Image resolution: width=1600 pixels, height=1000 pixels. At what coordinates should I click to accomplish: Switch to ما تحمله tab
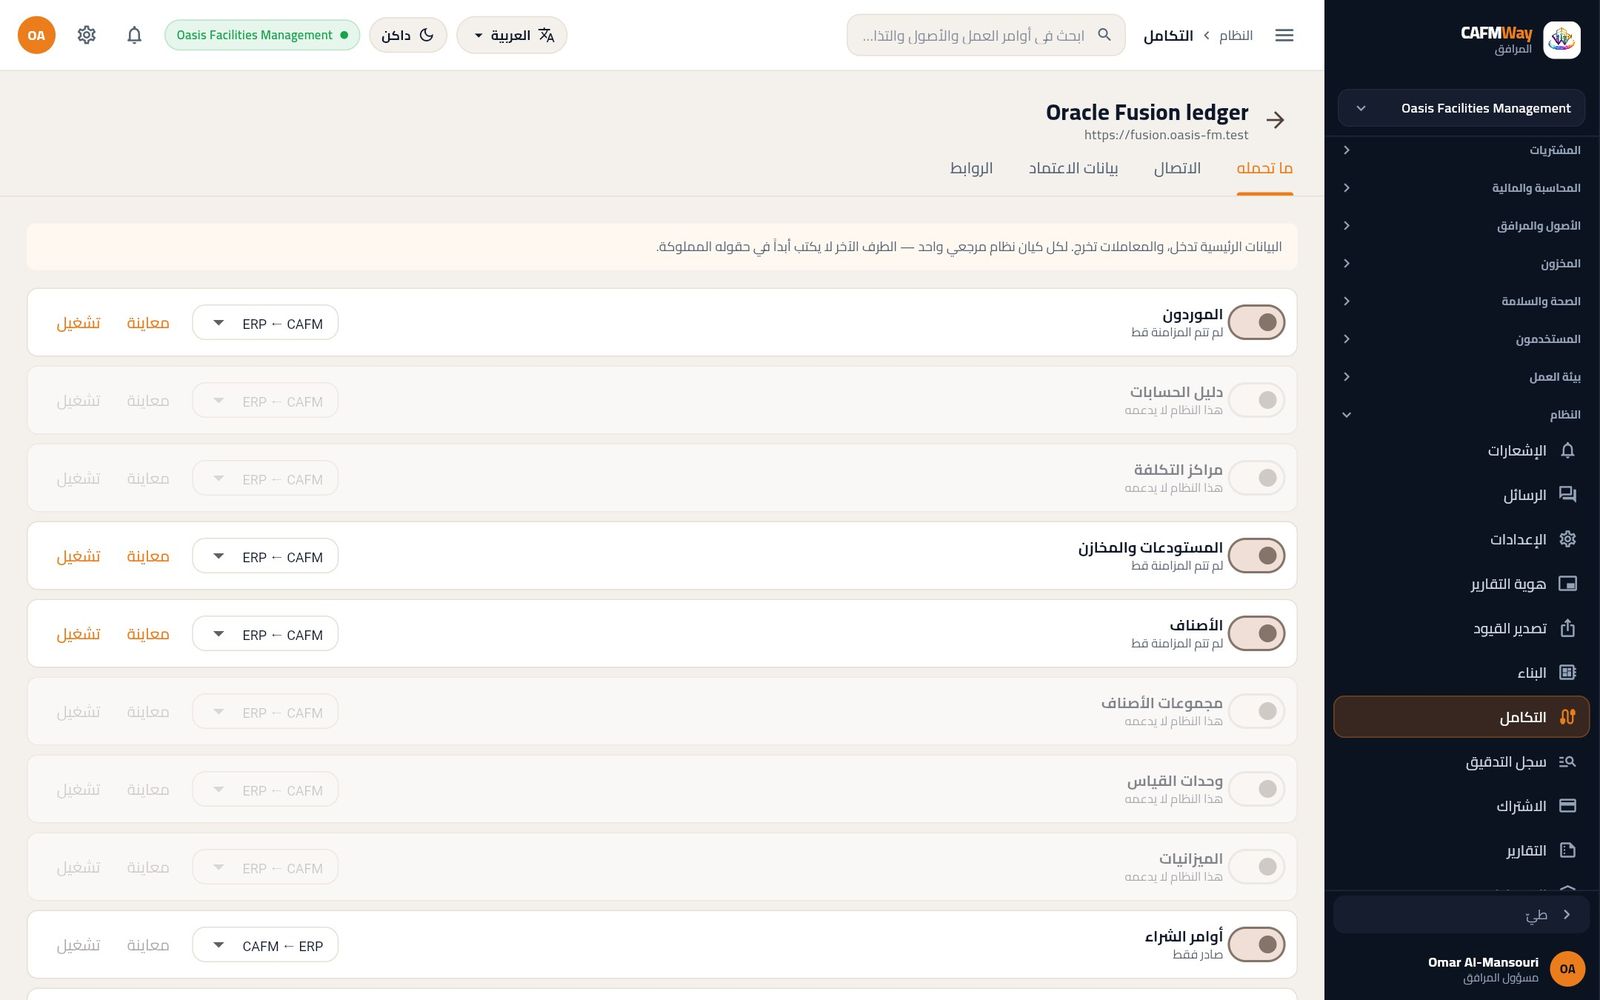(x=1265, y=168)
